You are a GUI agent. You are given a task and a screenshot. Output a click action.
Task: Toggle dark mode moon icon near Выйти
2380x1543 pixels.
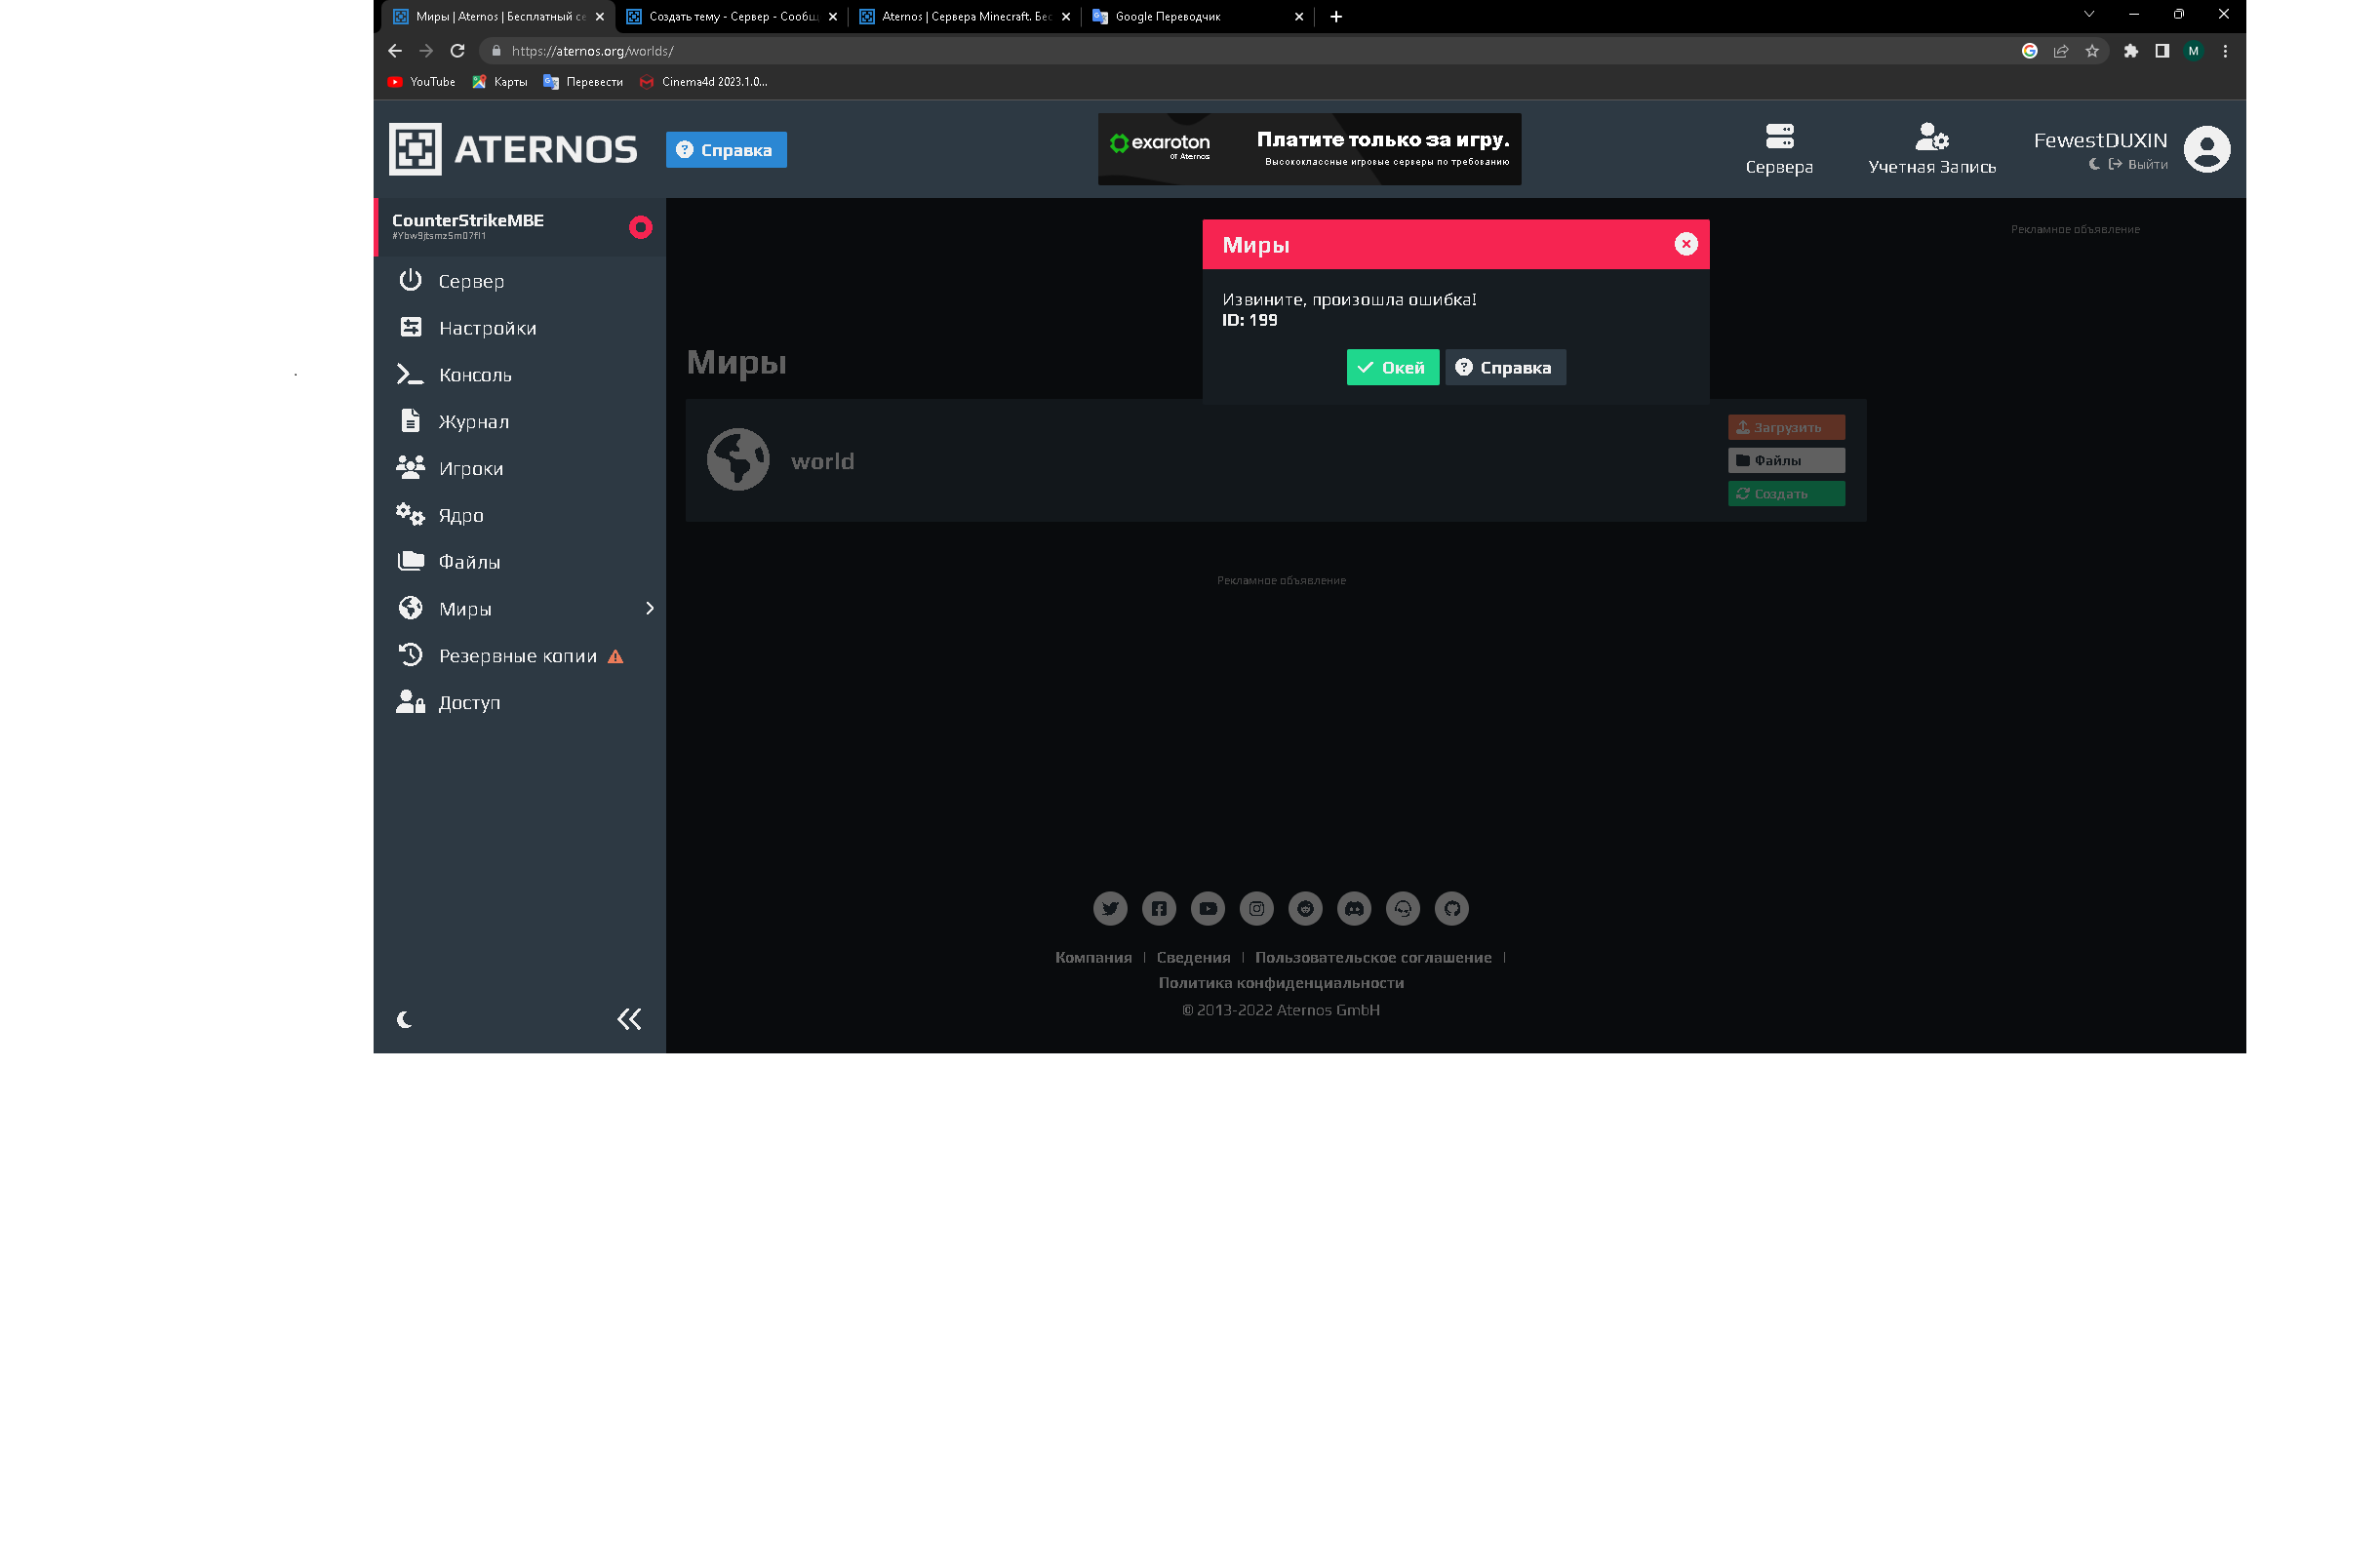[2093, 165]
